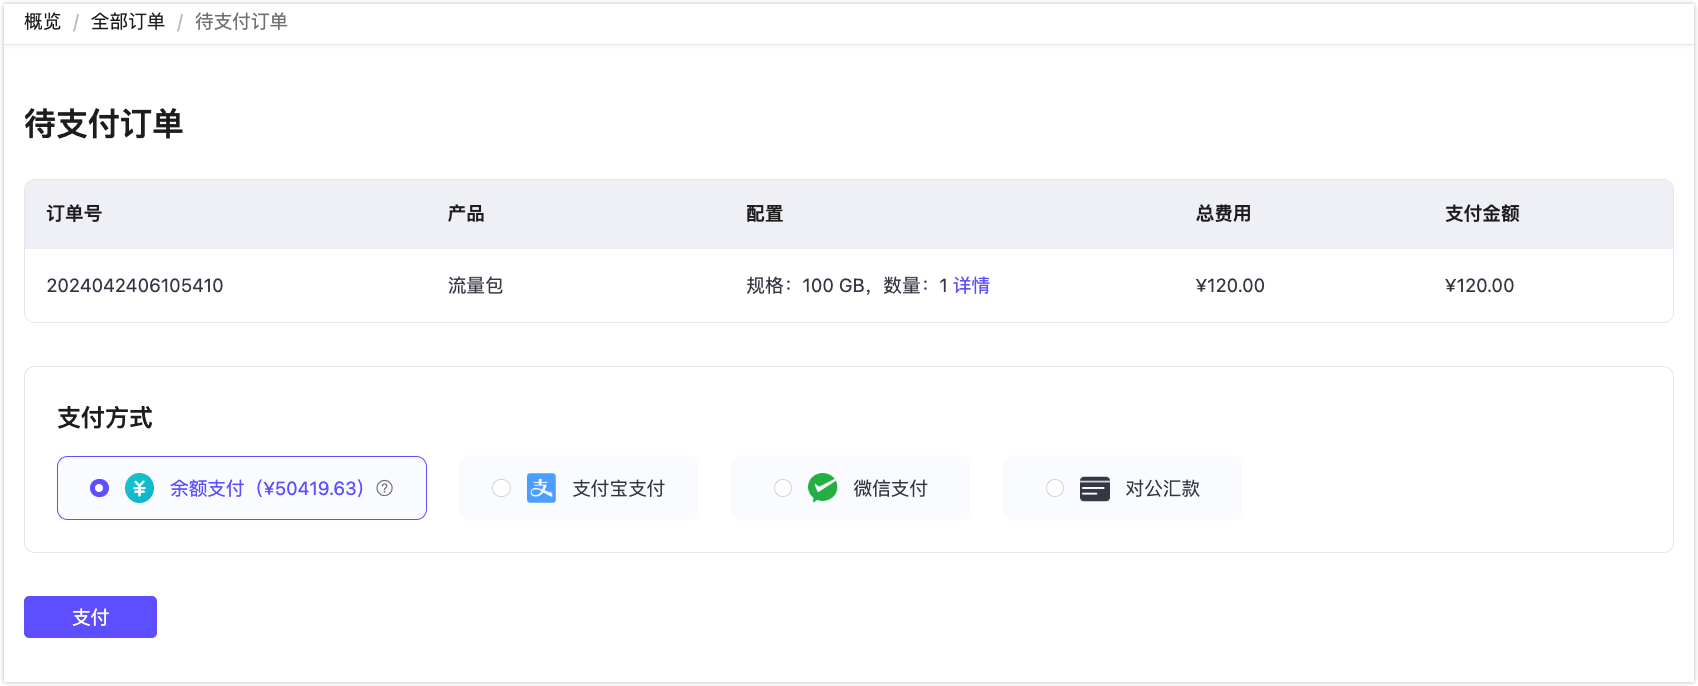Viewport: 1698px width, 686px height.
Task: Choose the 对公汇款 radio button
Action: point(1055,488)
